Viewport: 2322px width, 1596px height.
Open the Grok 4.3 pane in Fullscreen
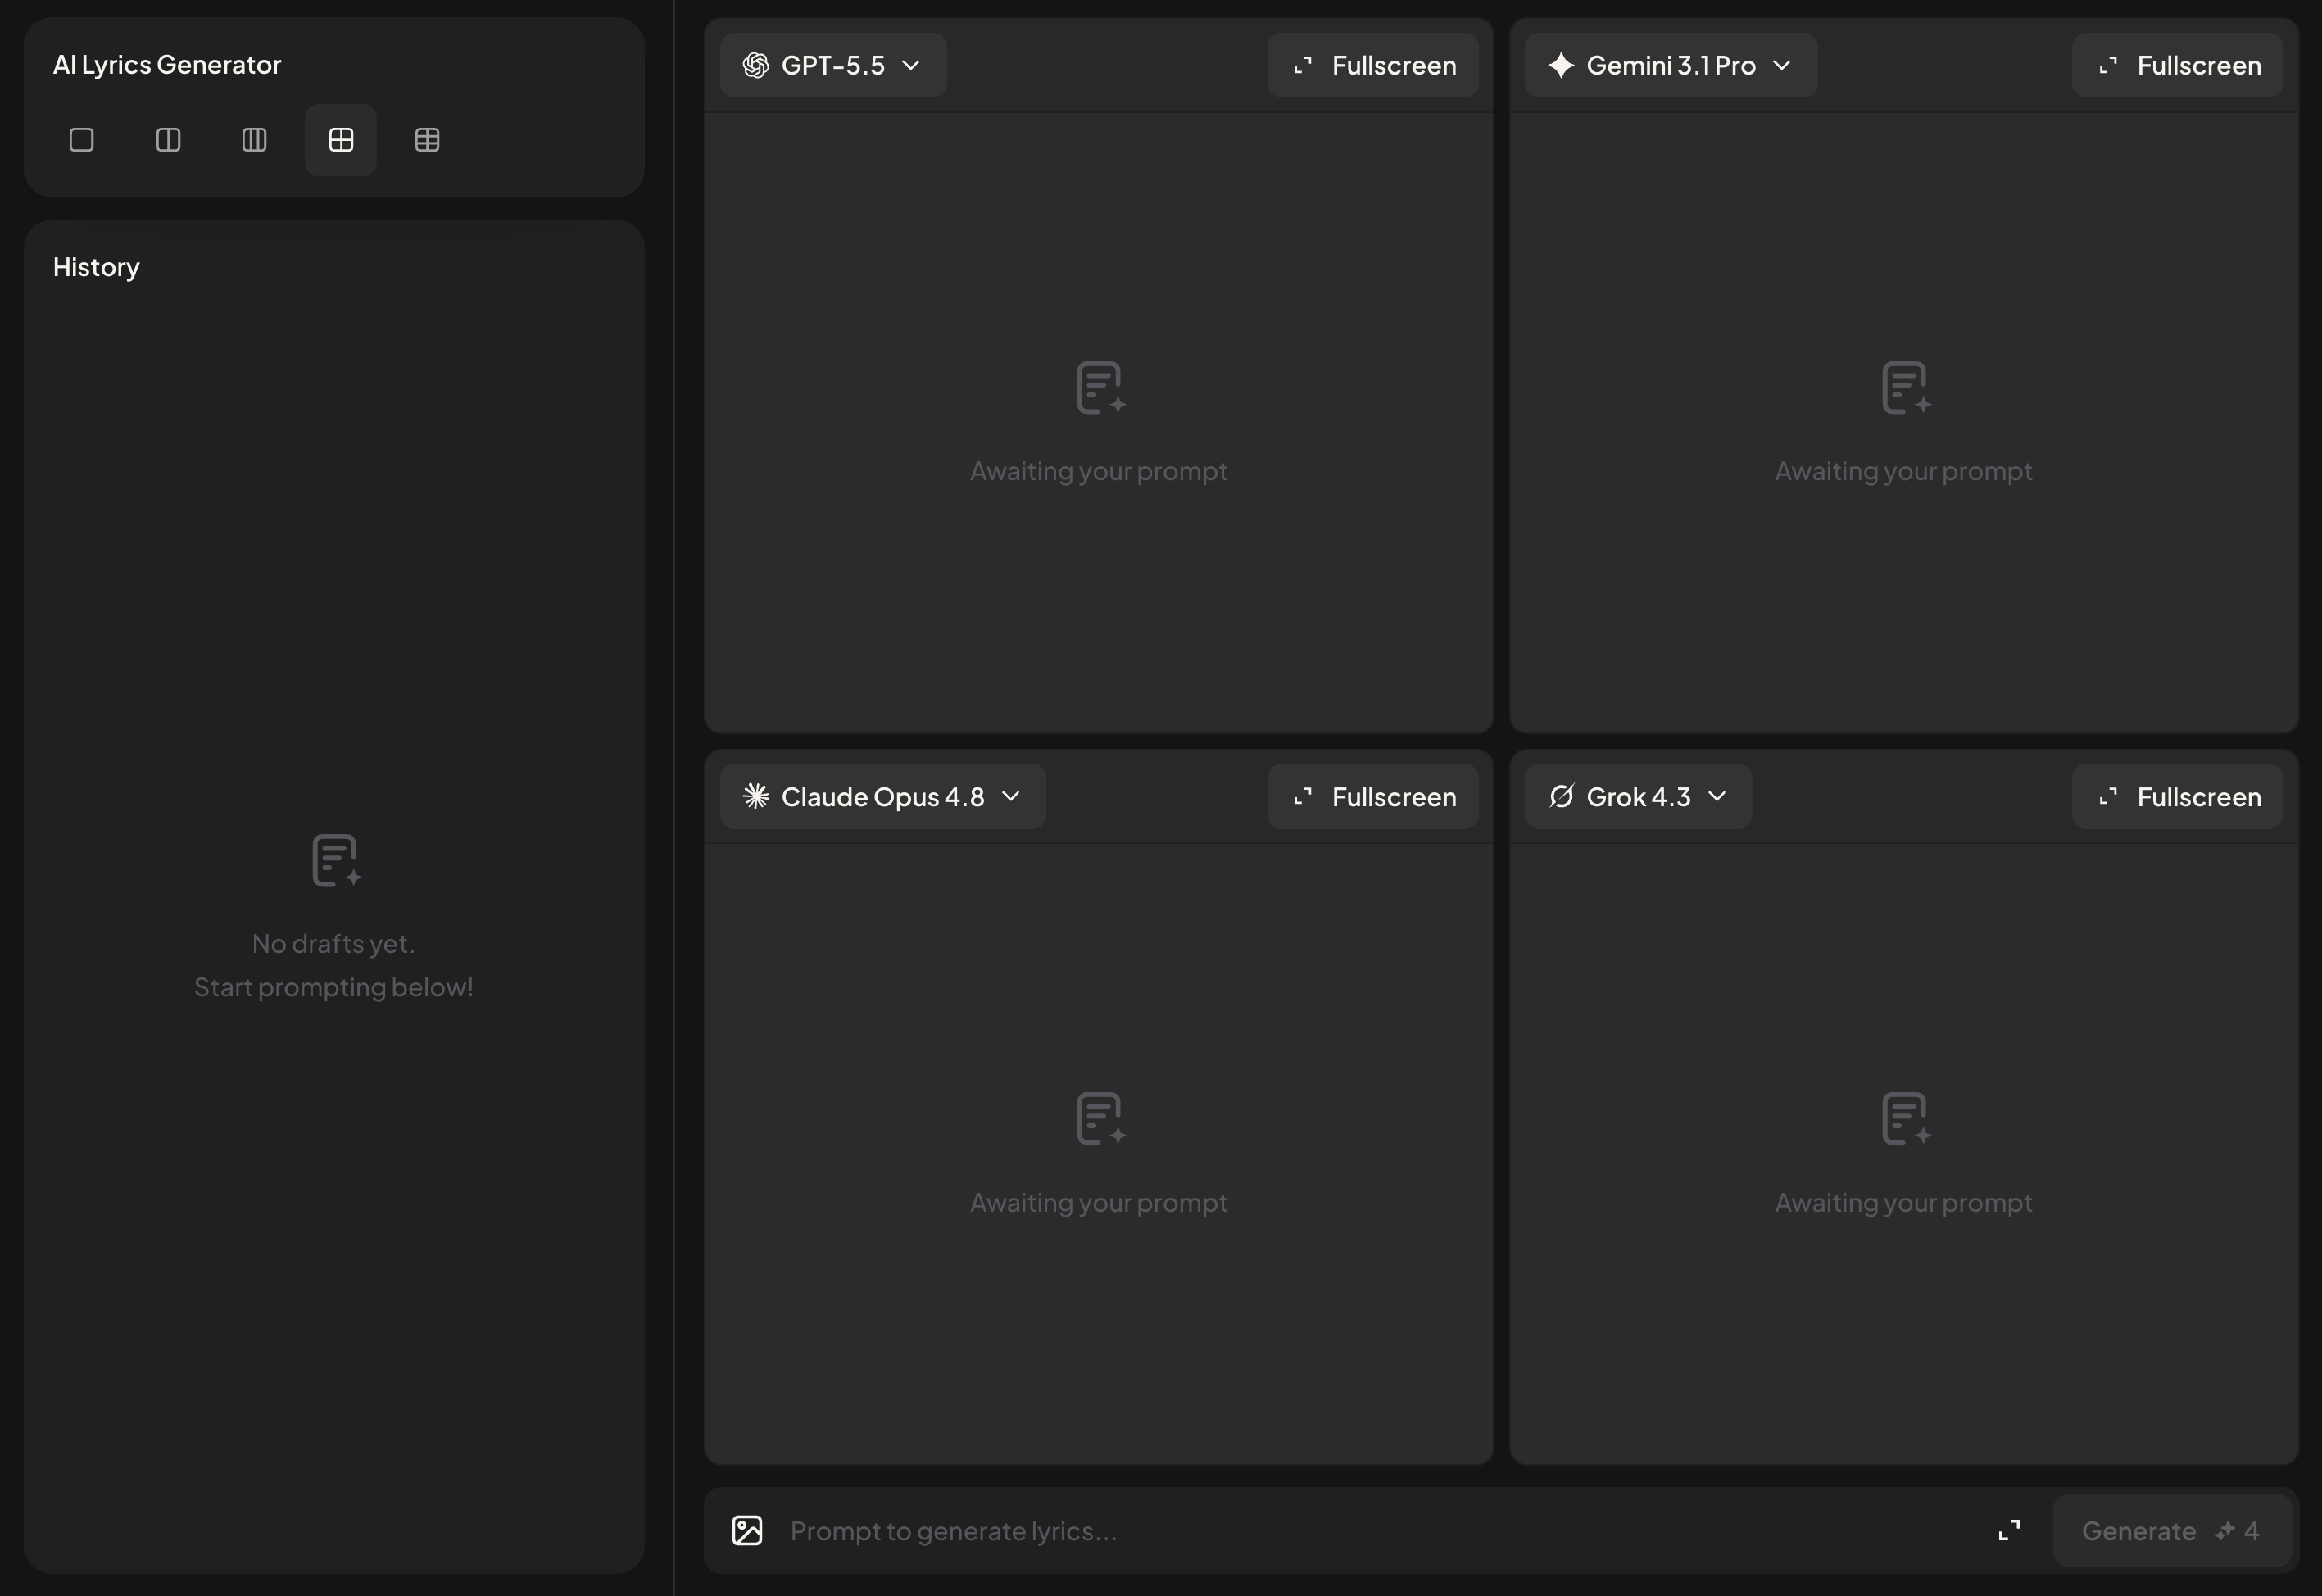point(2177,796)
